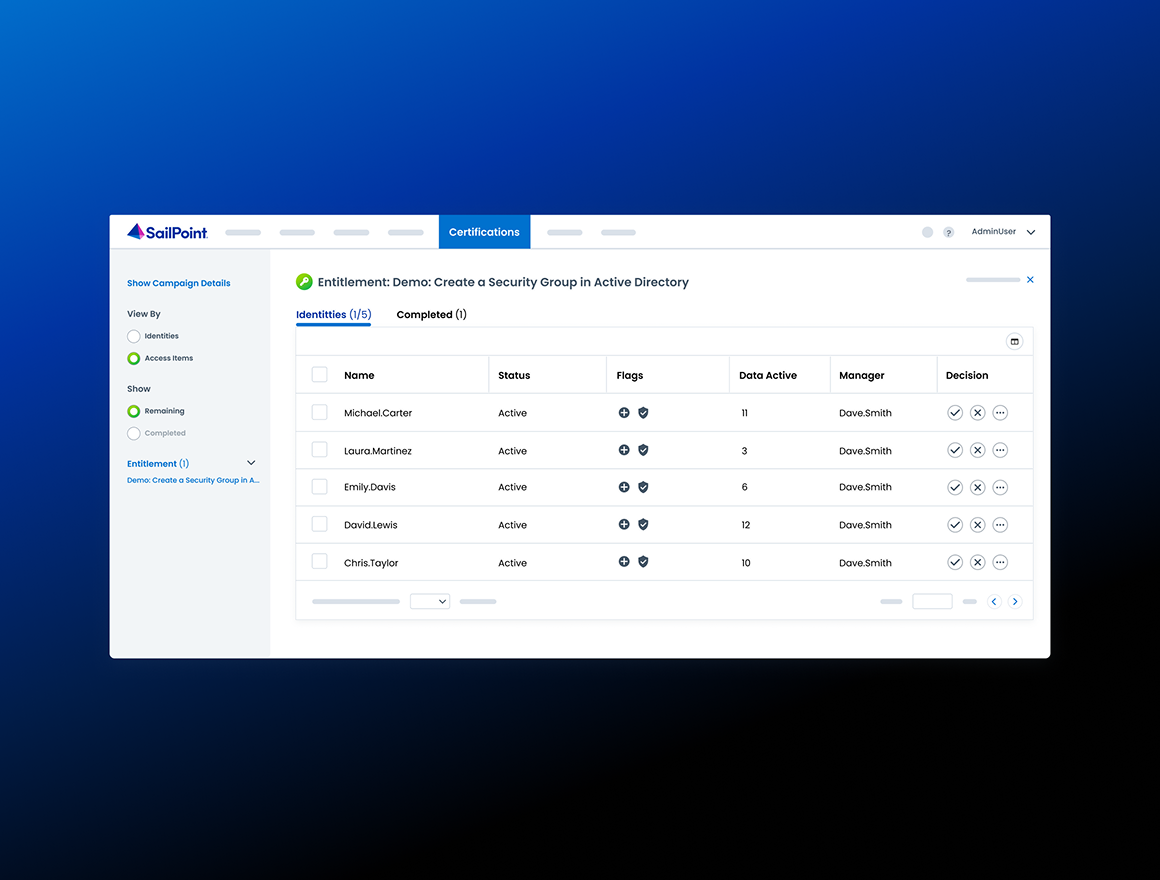1160x880 pixels.
Task: Click the Chris.Taylor name cell
Action: click(371, 563)
